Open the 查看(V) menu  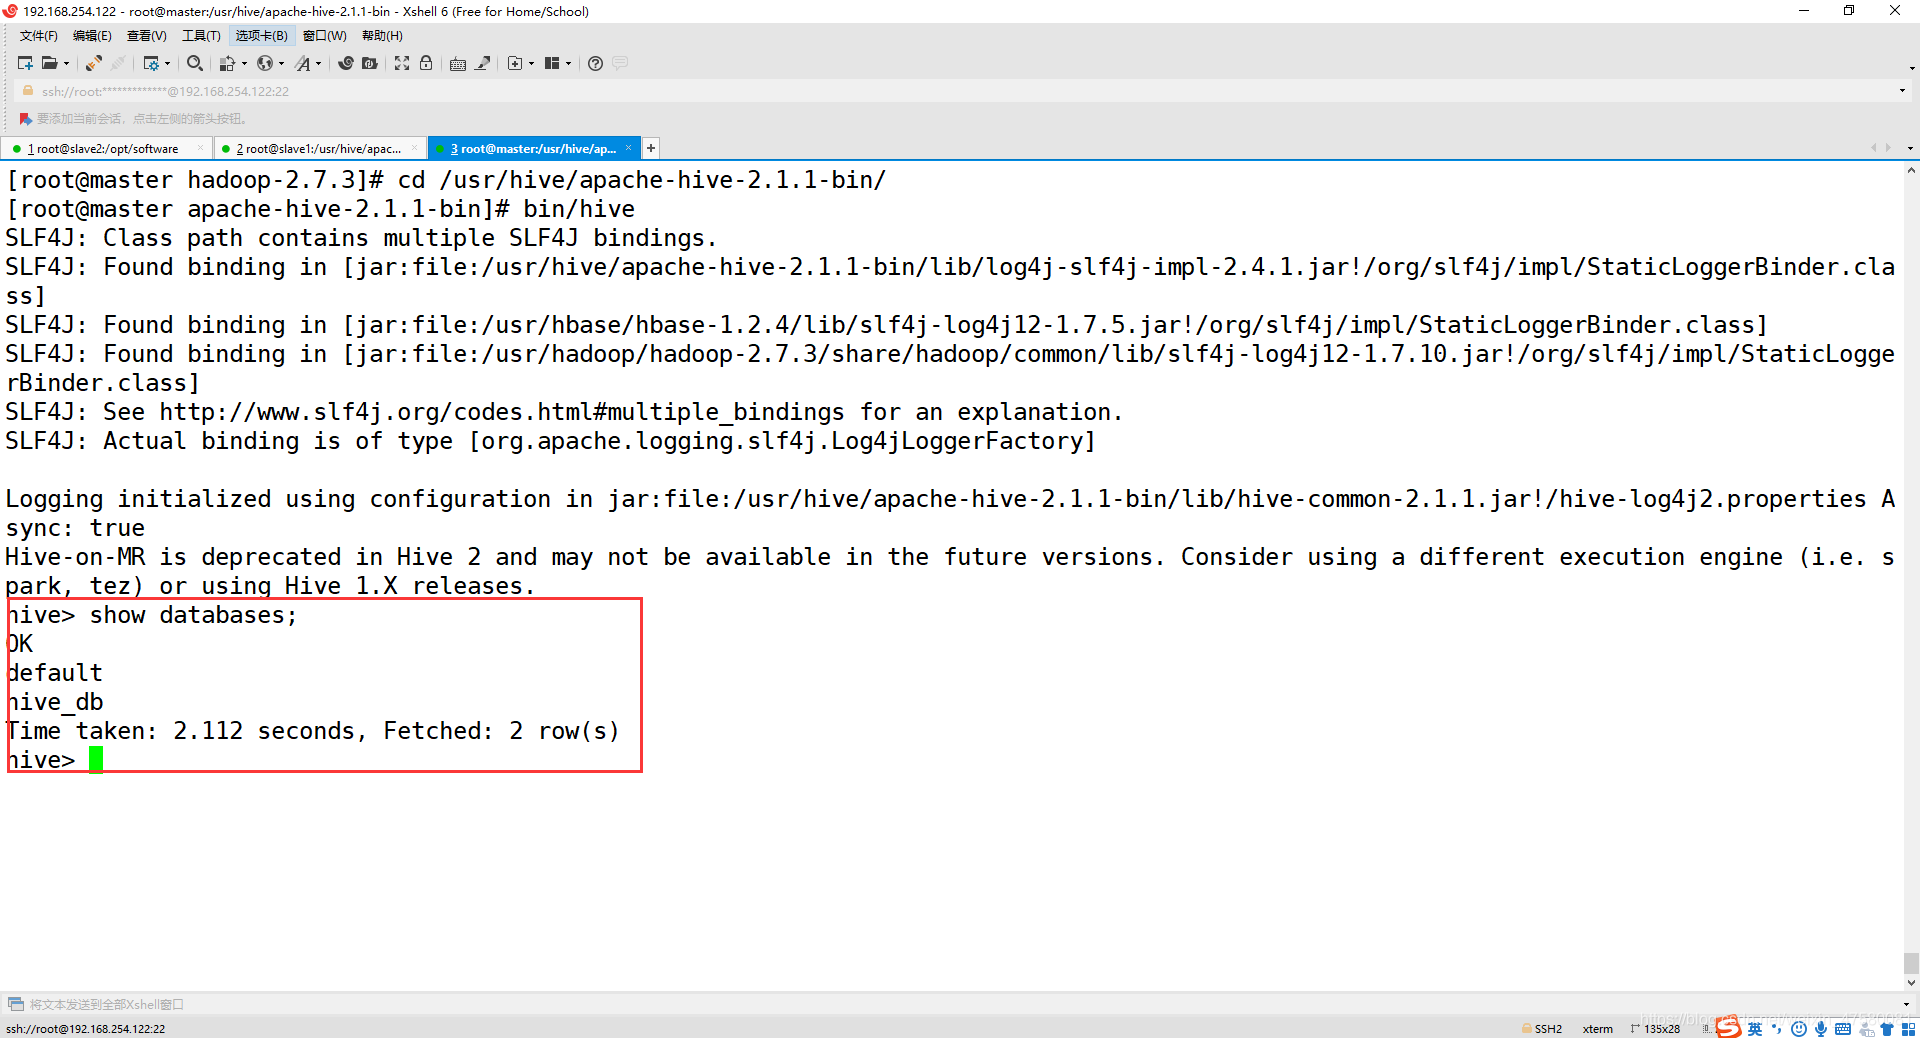click(x=146, y=36)
